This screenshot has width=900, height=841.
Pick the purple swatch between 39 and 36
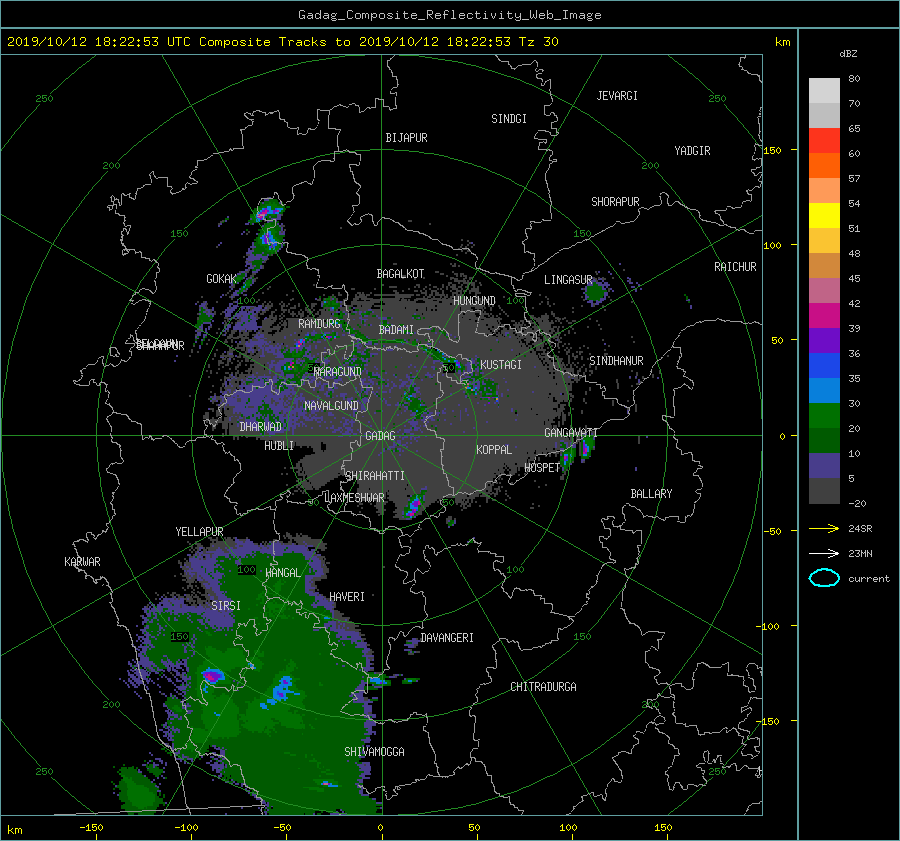click(824, 340)
